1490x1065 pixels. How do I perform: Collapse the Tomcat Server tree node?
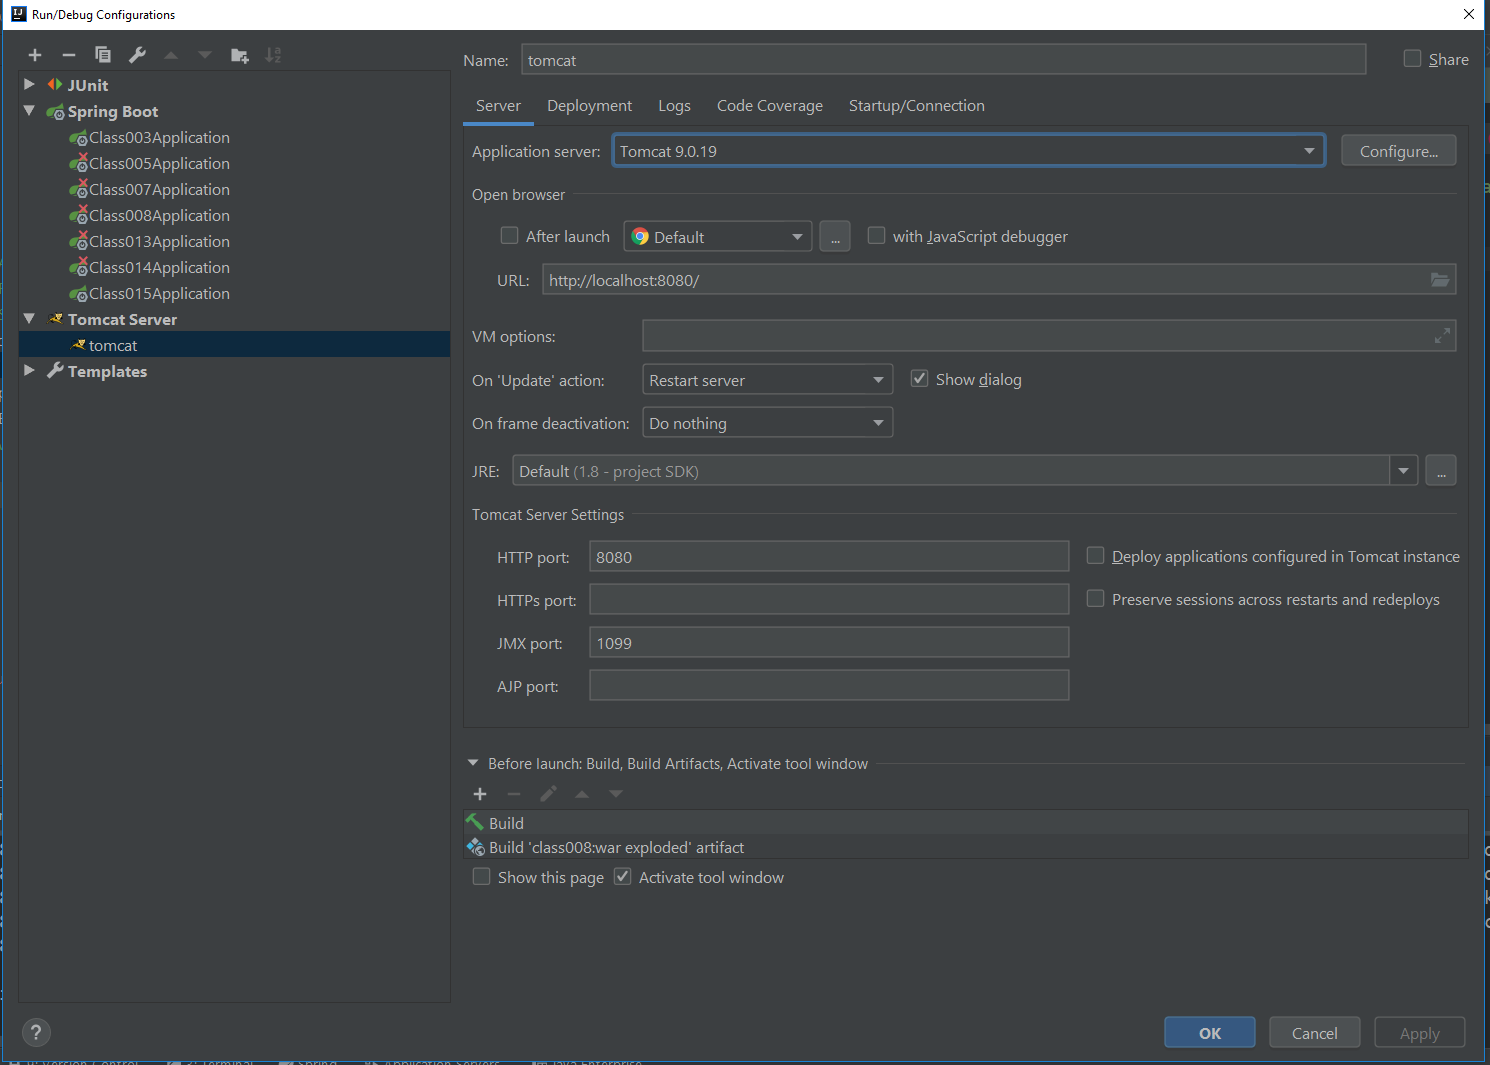click(29, 319)
